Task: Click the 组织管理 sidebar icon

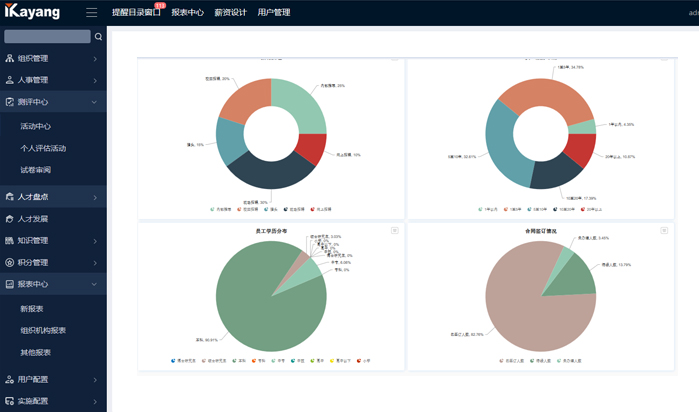Action: pos(10,58)
